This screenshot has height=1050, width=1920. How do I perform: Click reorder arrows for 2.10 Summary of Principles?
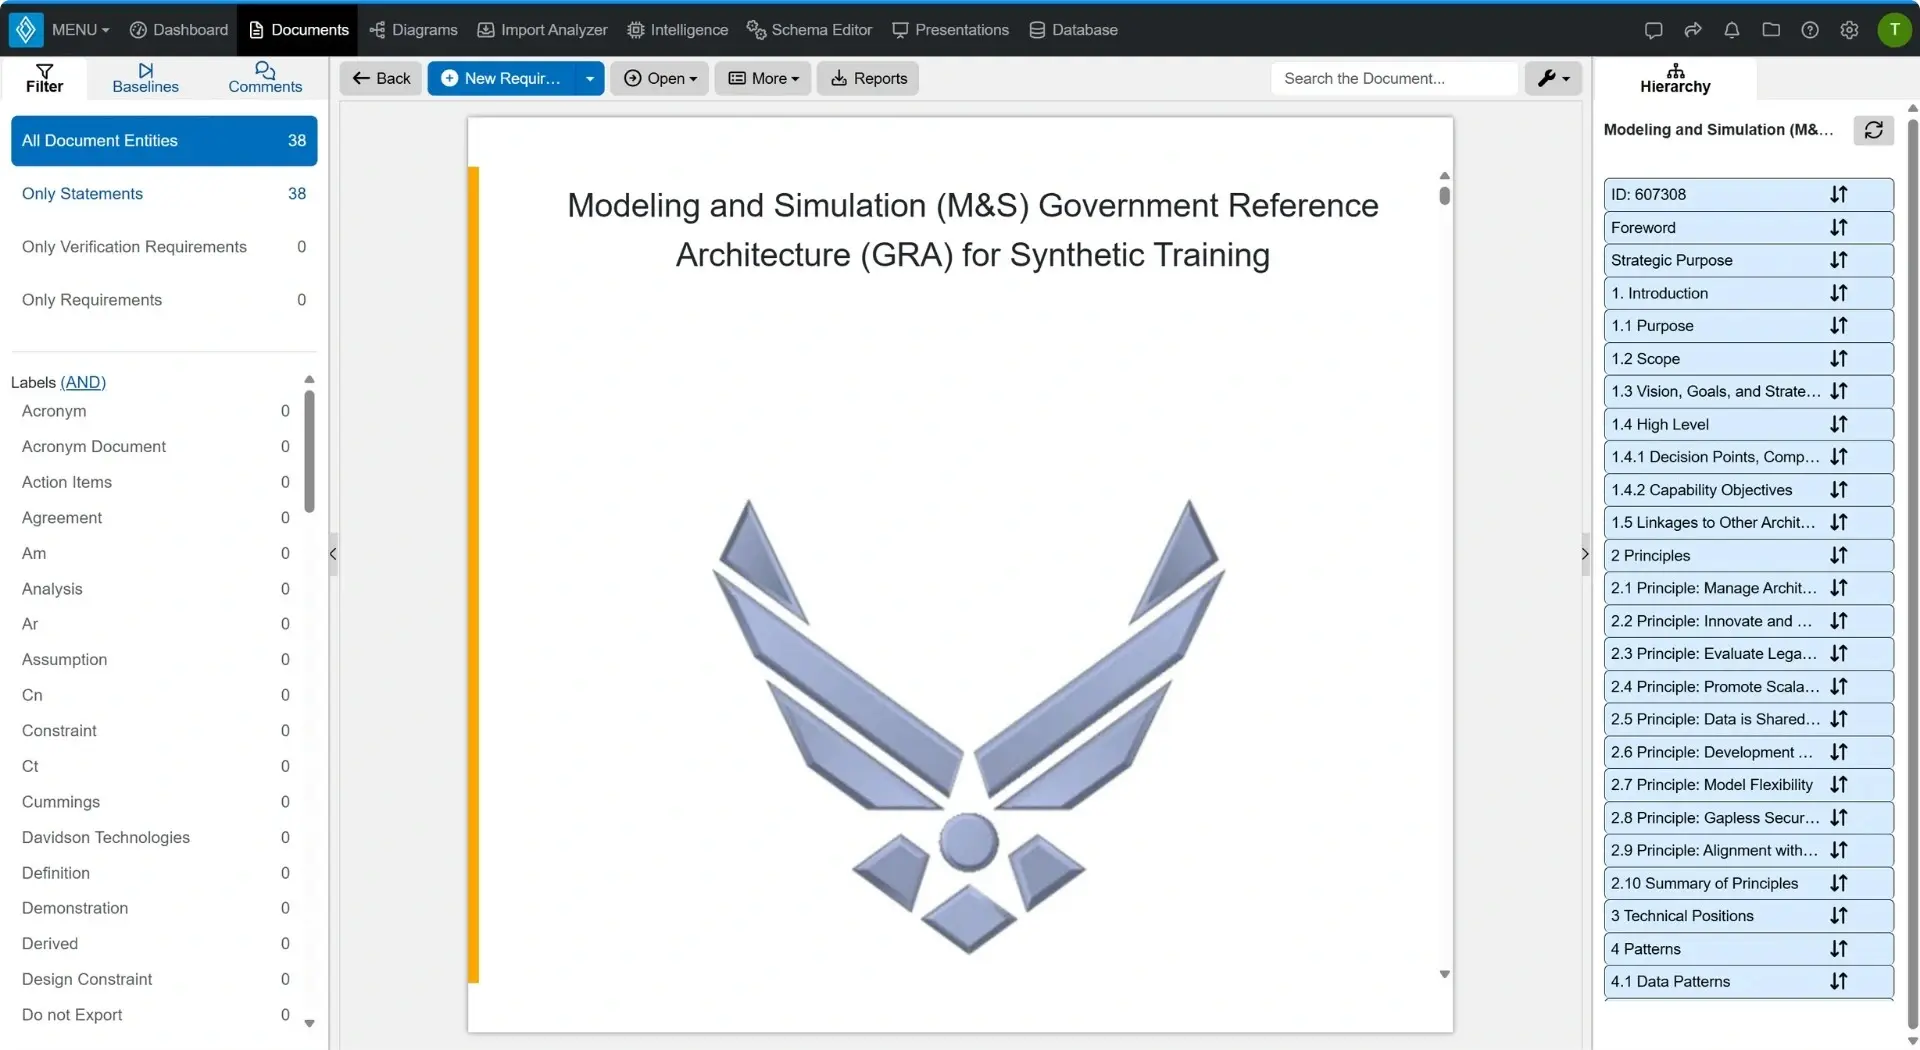pos(1838,883)
